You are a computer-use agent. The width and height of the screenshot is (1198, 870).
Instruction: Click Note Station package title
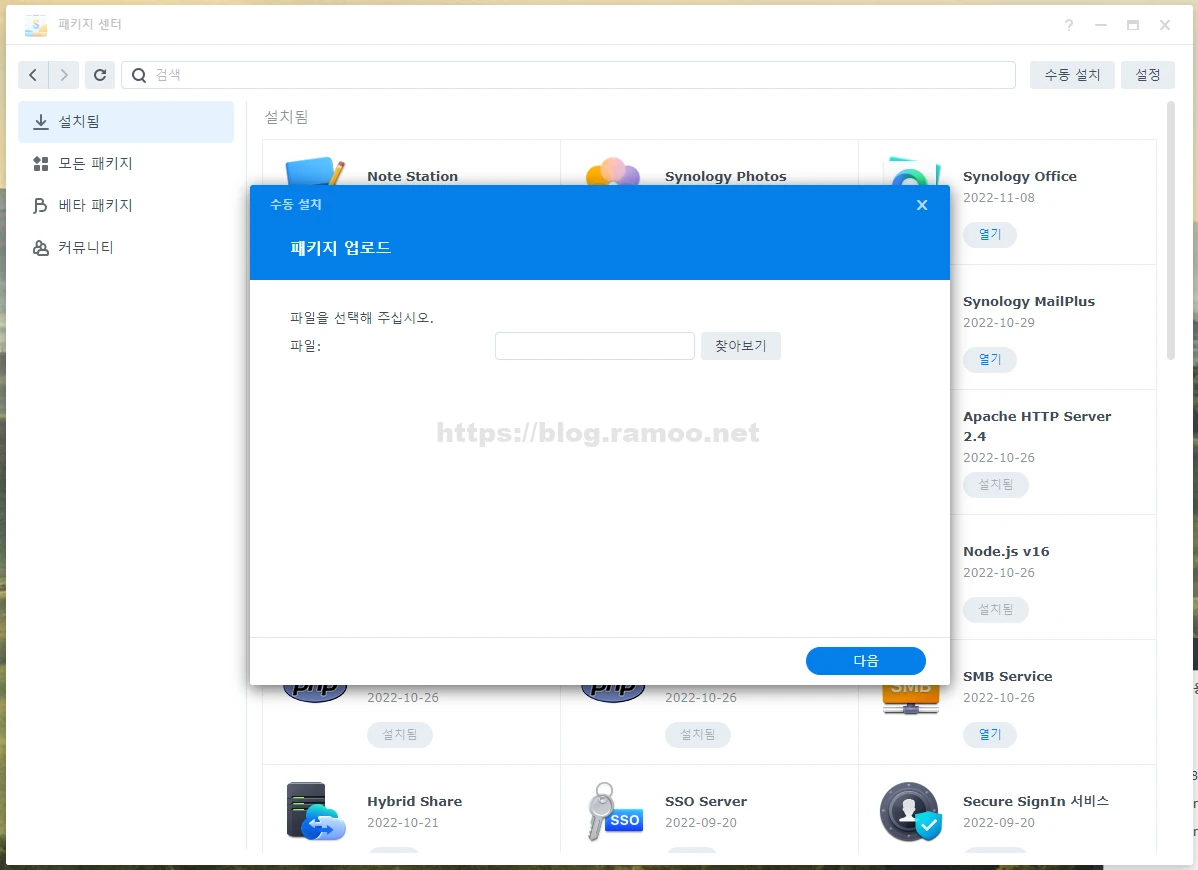(x=413, y=176)
